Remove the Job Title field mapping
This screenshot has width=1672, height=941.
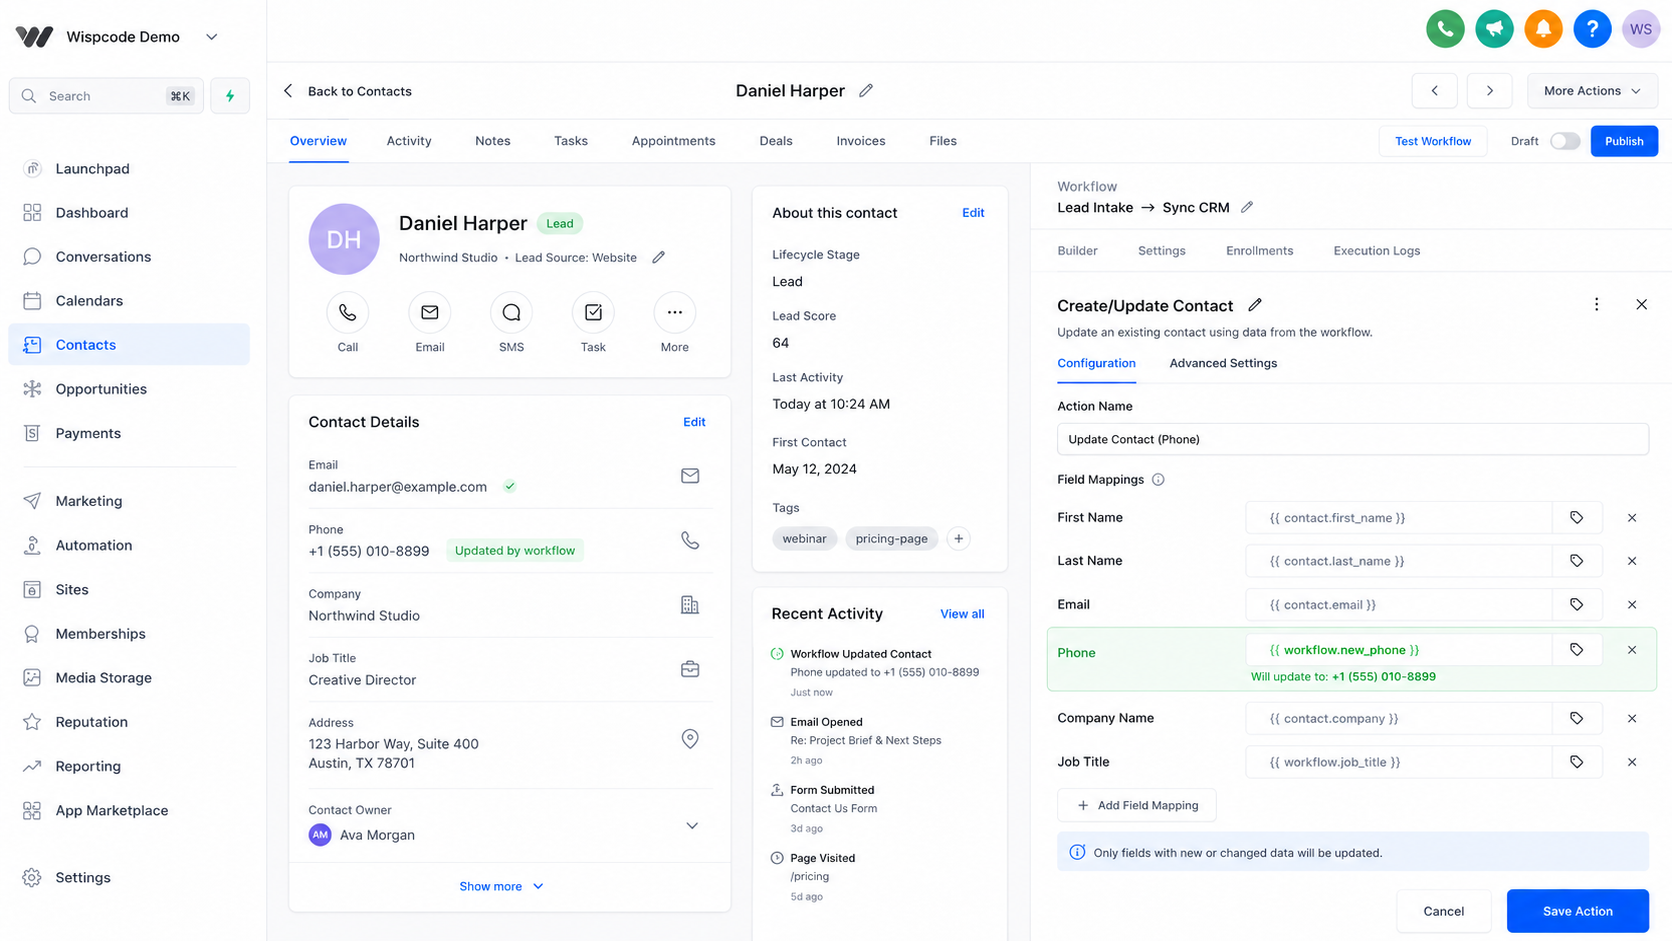coord(1632,762)
